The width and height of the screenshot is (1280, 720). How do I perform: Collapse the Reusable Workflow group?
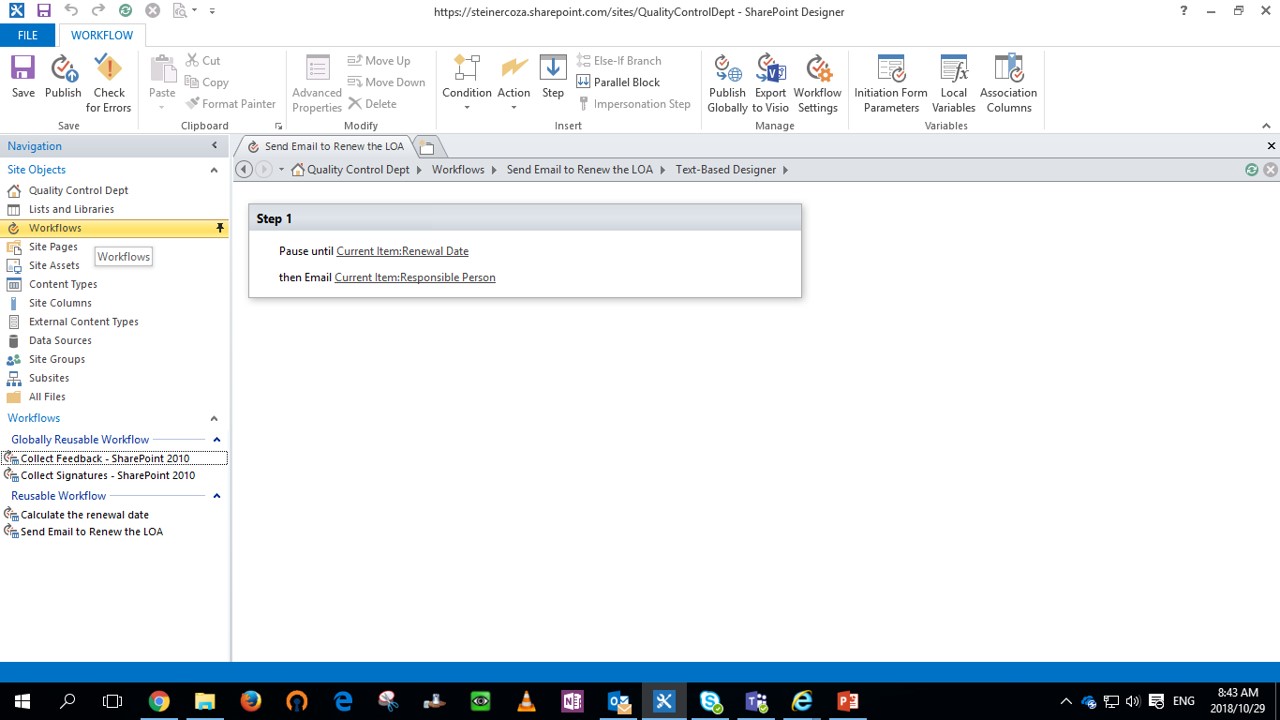(x=216, y=496)
